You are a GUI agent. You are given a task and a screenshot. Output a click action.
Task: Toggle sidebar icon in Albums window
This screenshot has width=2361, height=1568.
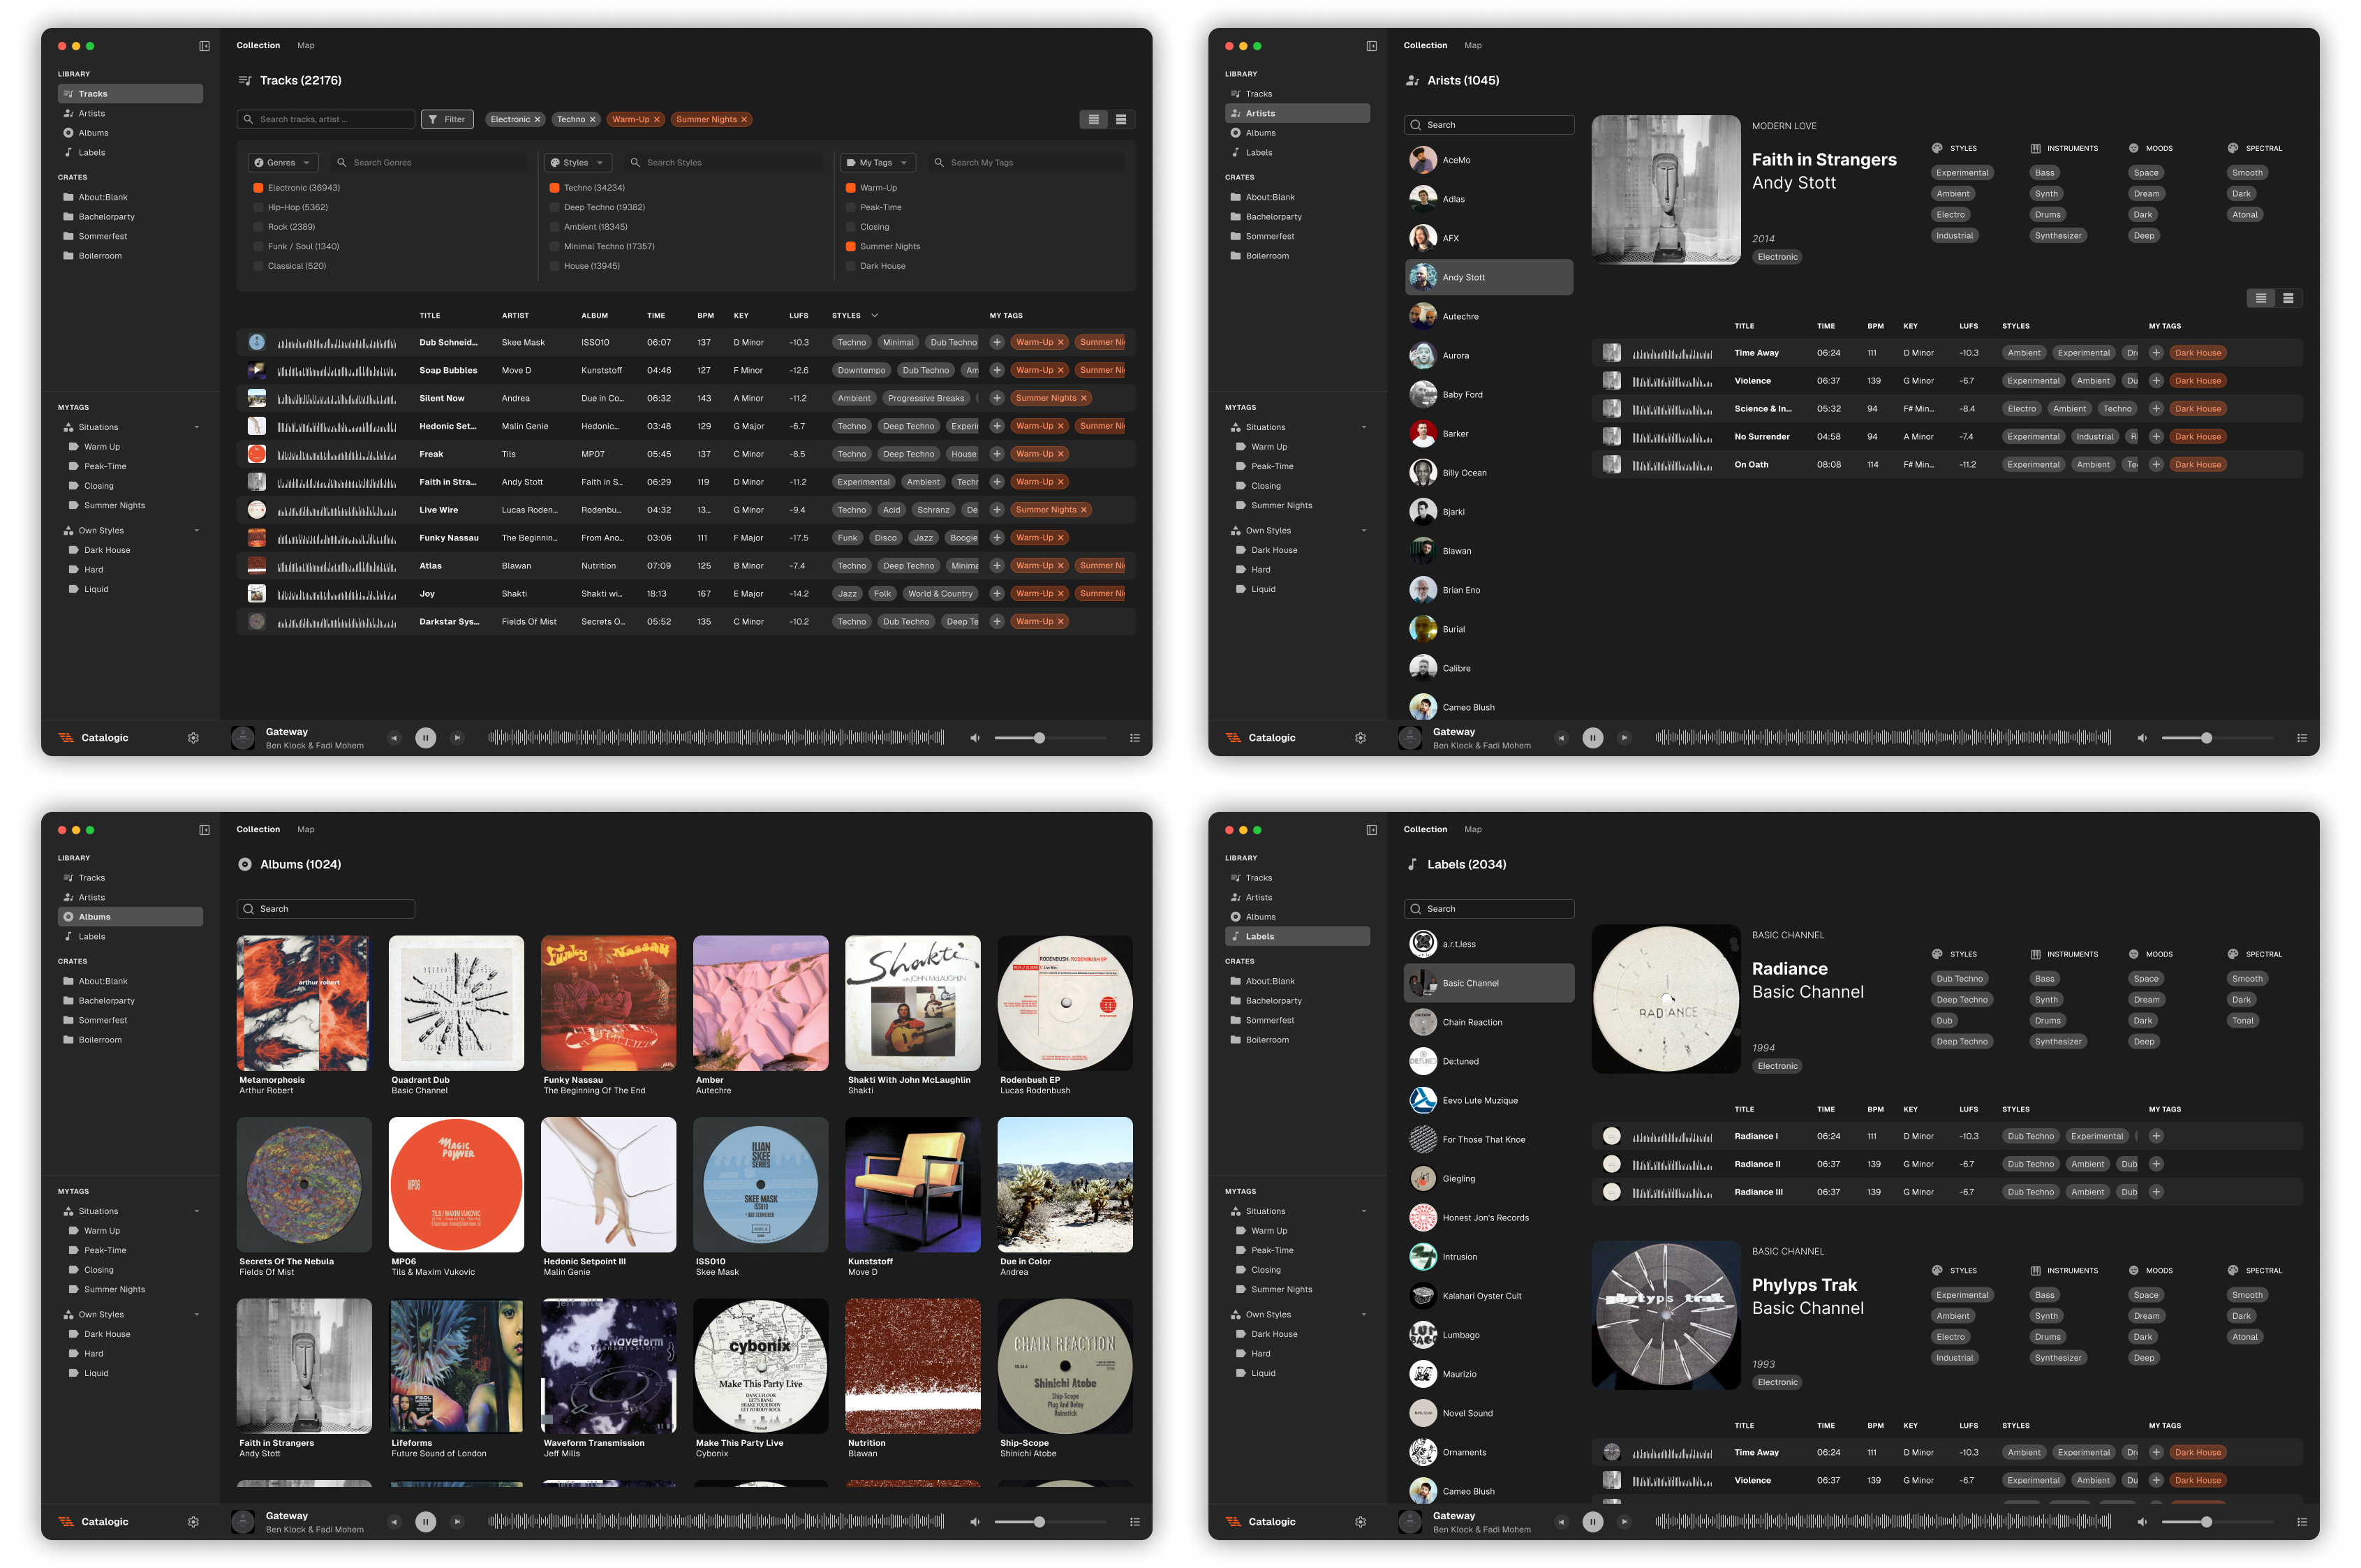click(204, 830)
